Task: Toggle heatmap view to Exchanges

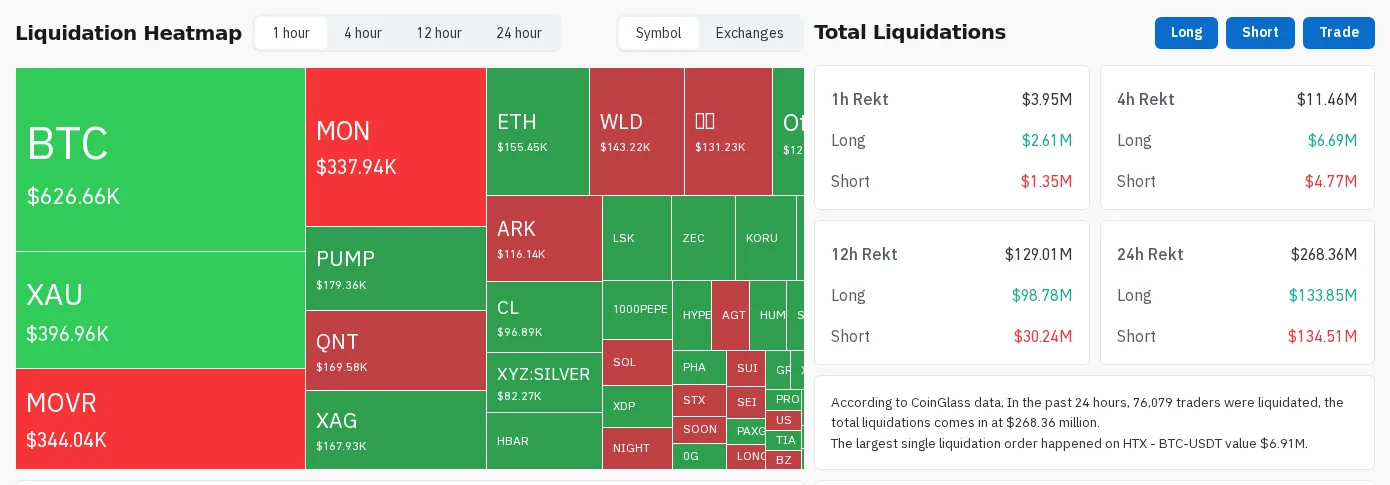Action: (x=750, y=33)
